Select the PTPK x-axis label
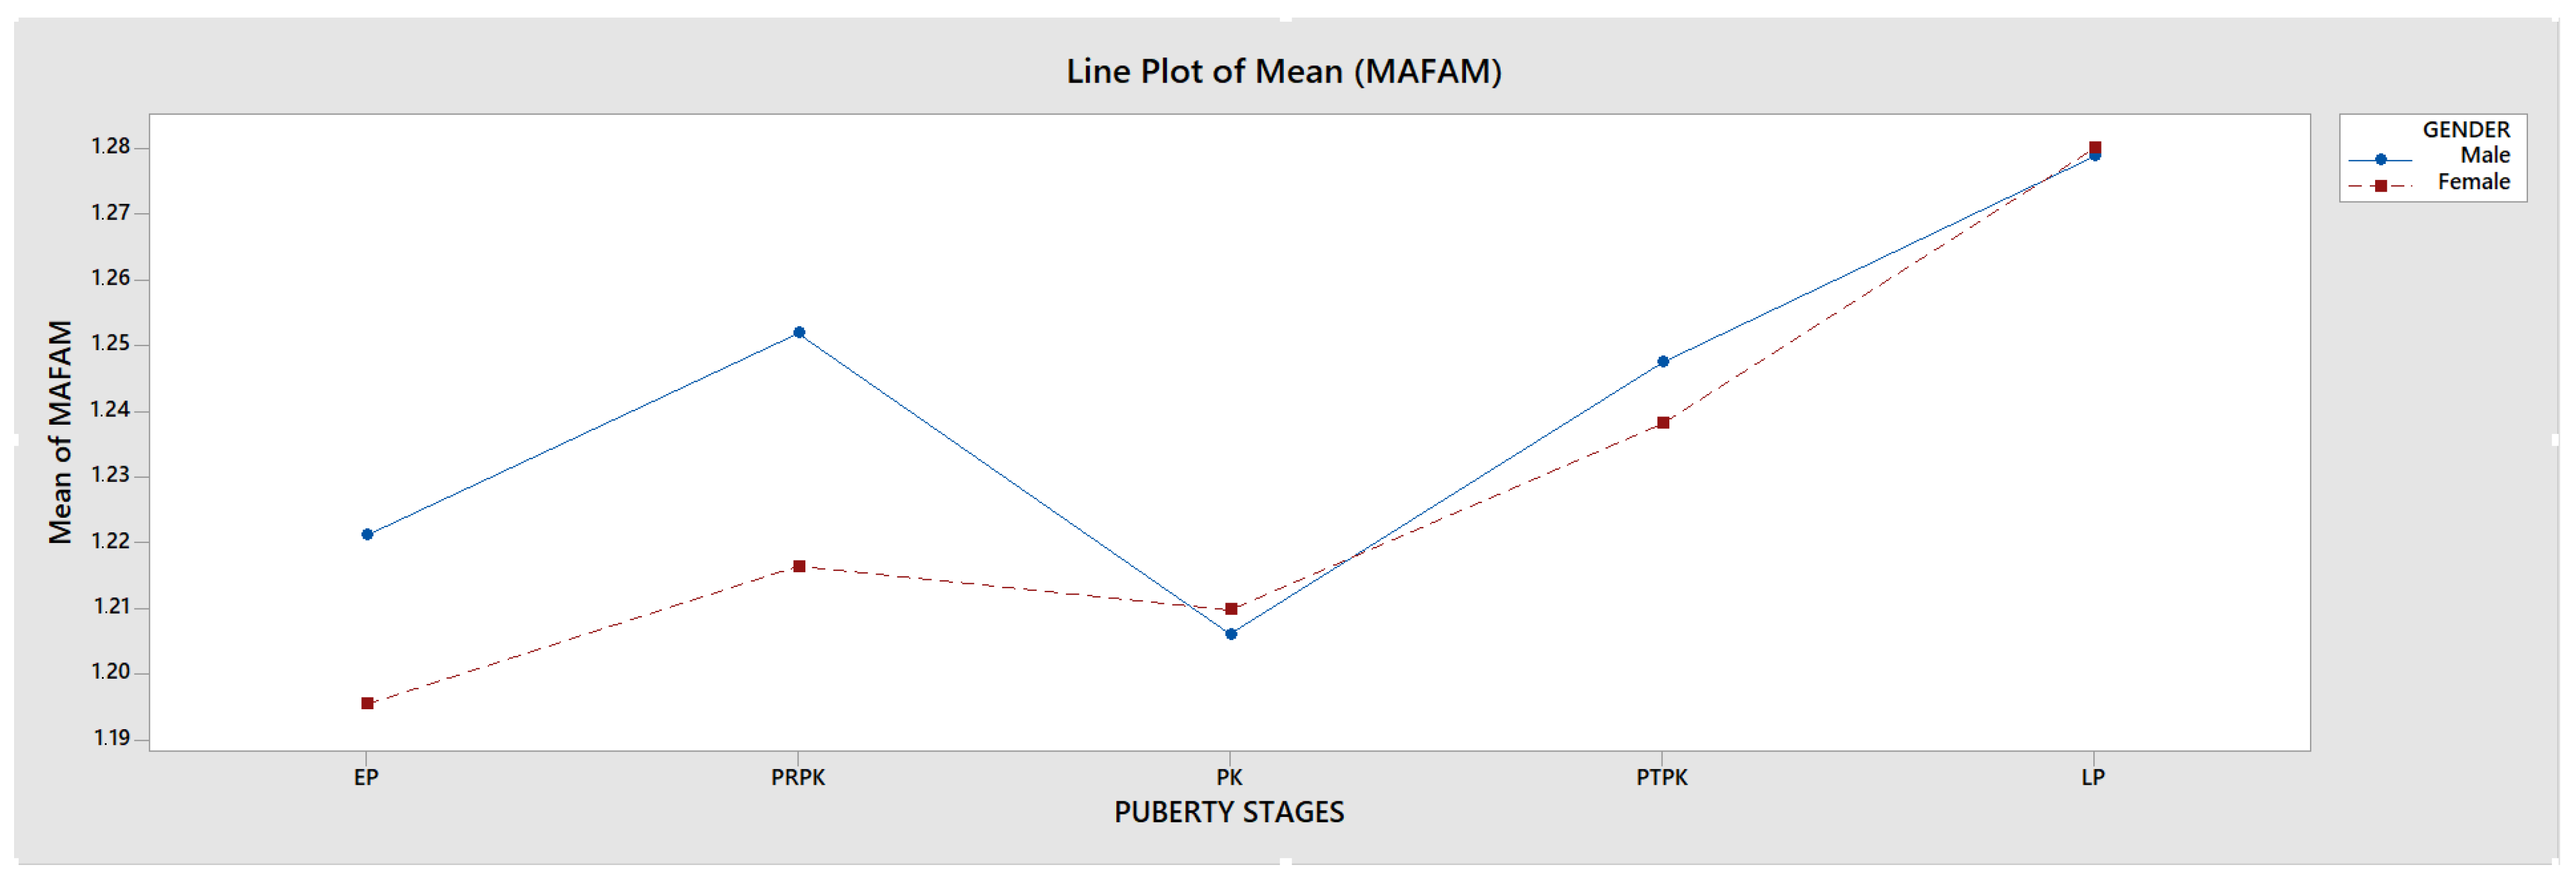Viewport: 2576px width, 882px height. [1661, 777]
